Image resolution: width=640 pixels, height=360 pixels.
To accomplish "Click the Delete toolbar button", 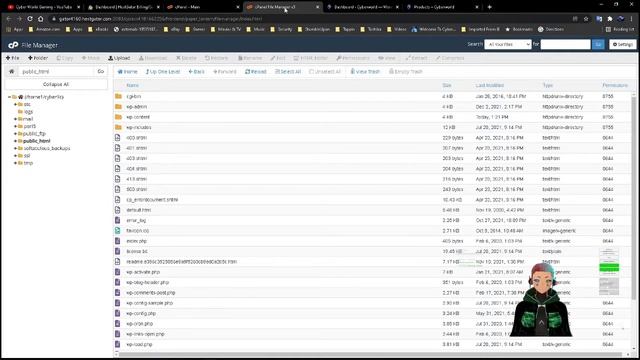I will pos(186,58).
